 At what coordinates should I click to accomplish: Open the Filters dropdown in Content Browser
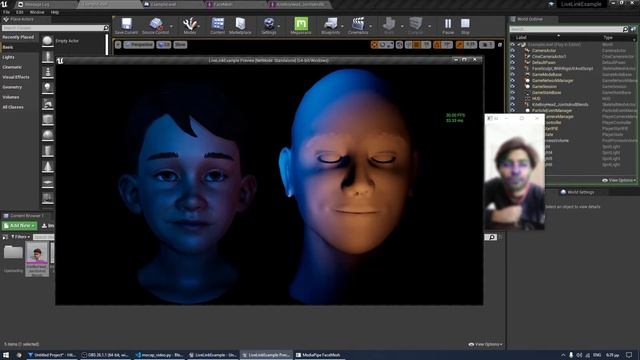(20, 237)
